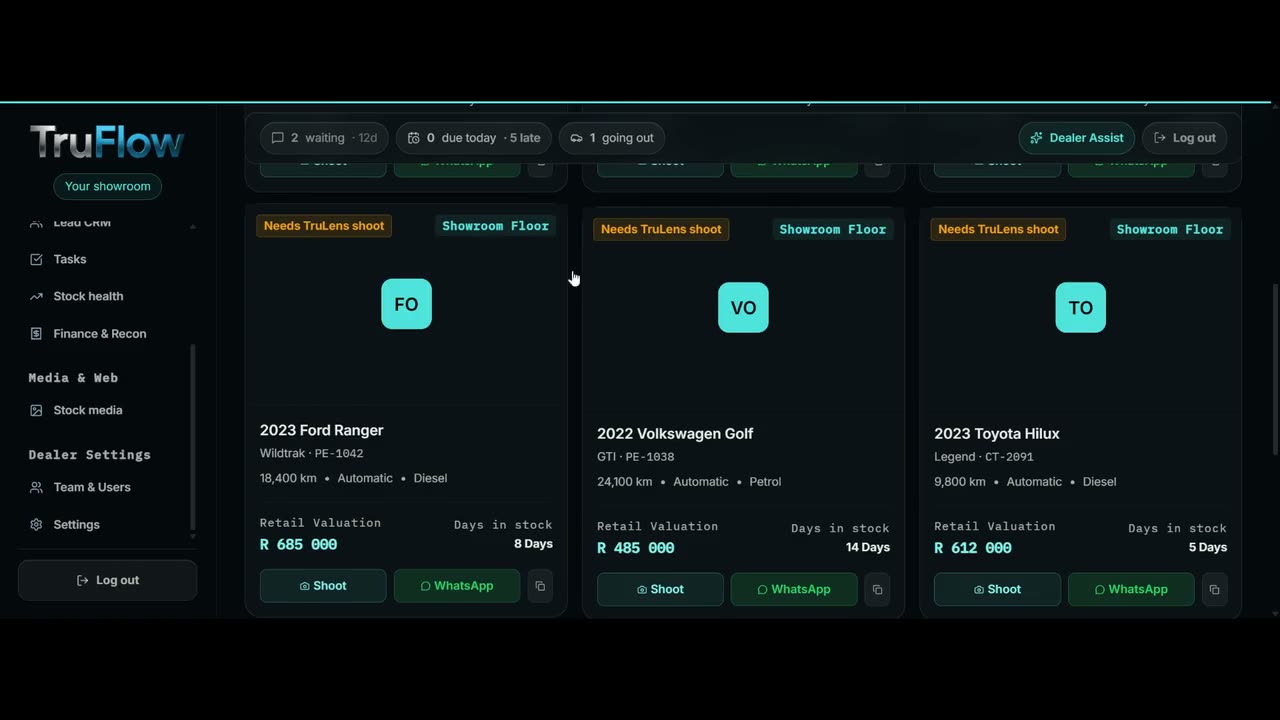
Task: Open Dealer Assist
Action: pyautogui.click(x=1077, y=138)
